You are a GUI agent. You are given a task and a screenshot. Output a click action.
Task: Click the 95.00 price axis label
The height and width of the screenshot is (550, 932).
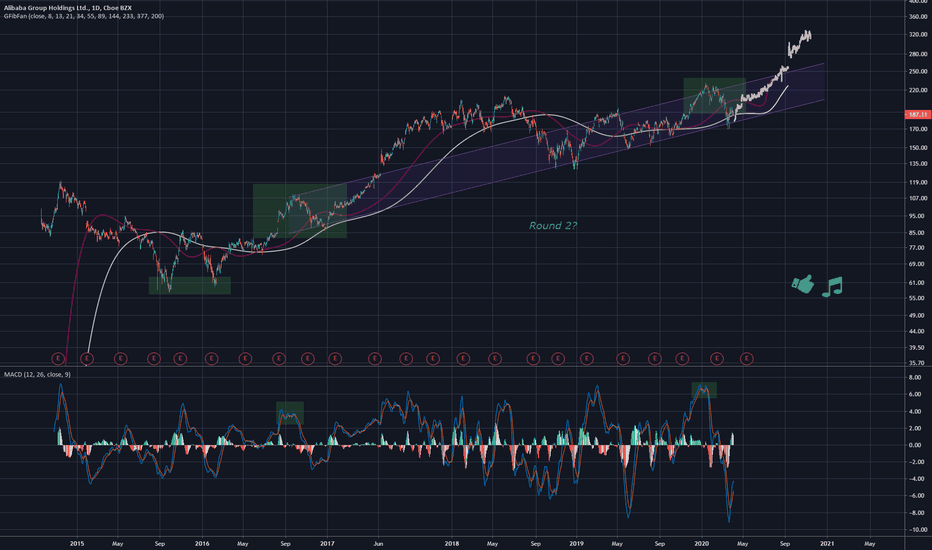917,216
